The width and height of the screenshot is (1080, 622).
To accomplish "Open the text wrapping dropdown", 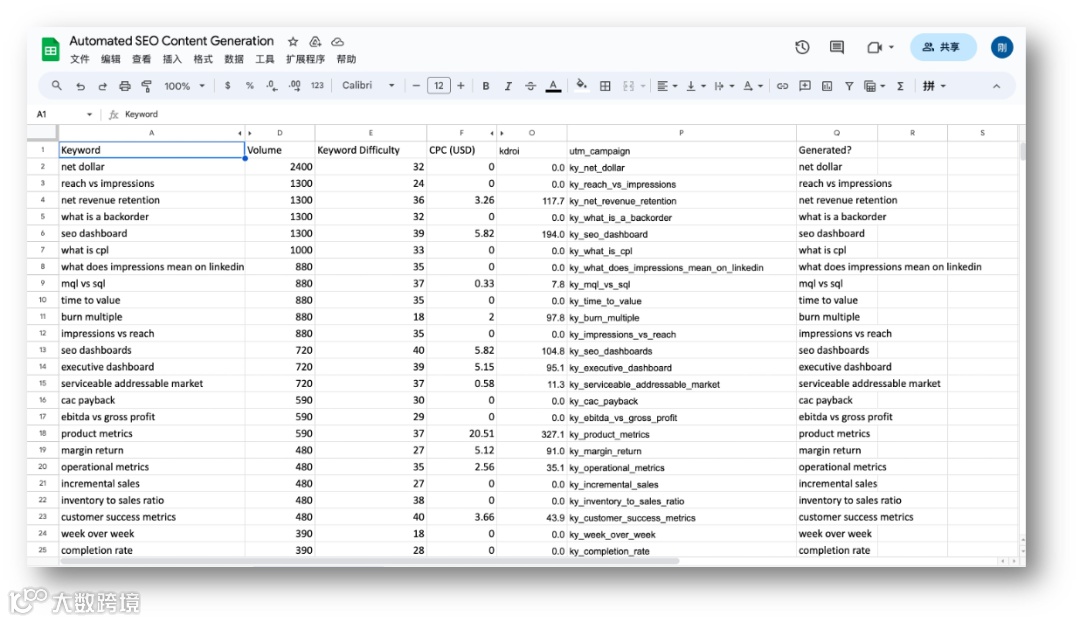I will [724, 86].
